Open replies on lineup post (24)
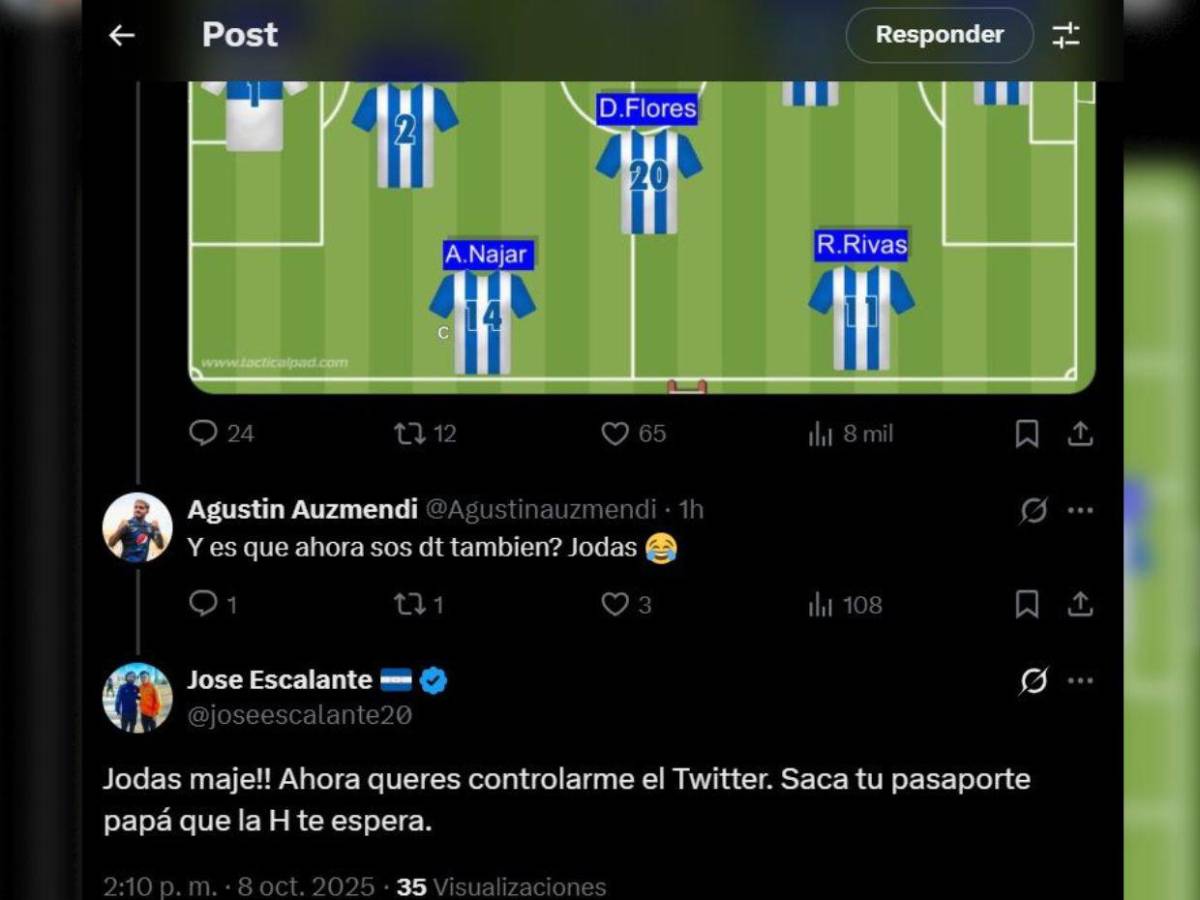This screenshot has height=900, width=1200. [x=221, y=433]
